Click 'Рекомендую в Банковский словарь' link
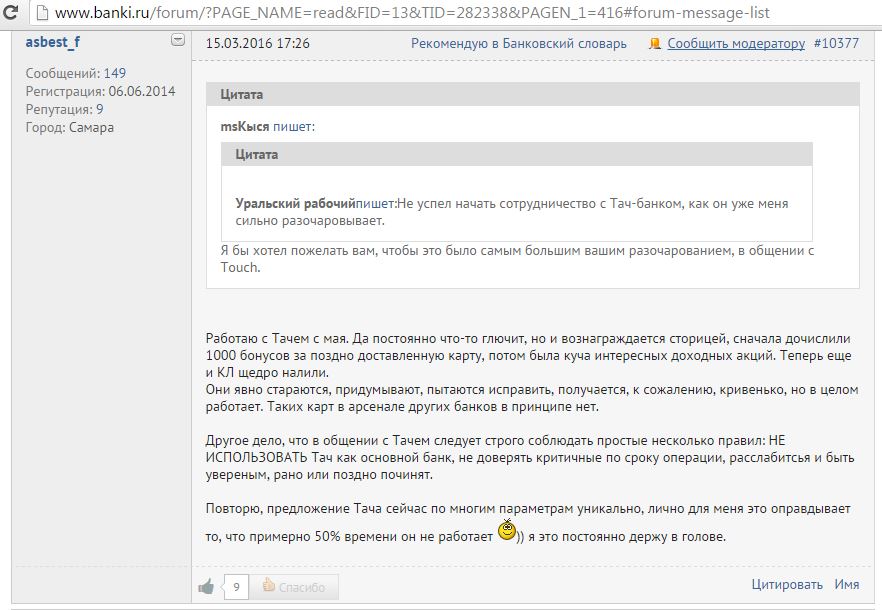 519,43
